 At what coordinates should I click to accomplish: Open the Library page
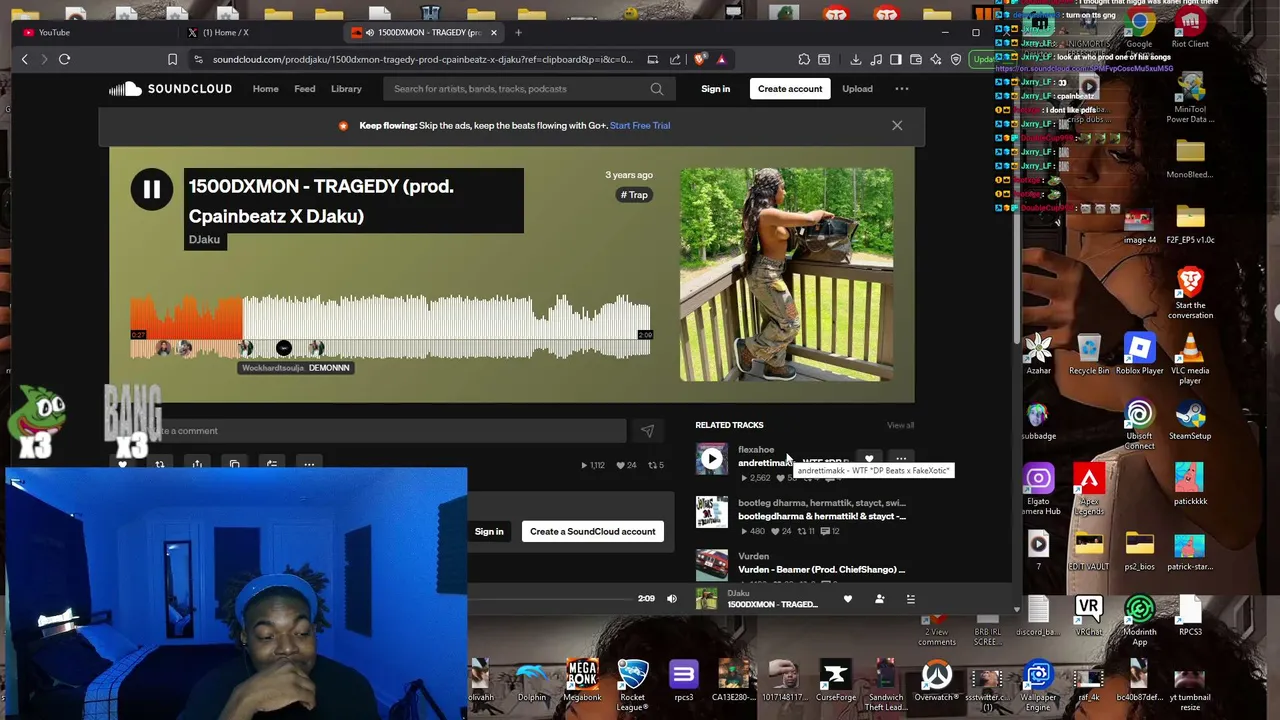346,89
